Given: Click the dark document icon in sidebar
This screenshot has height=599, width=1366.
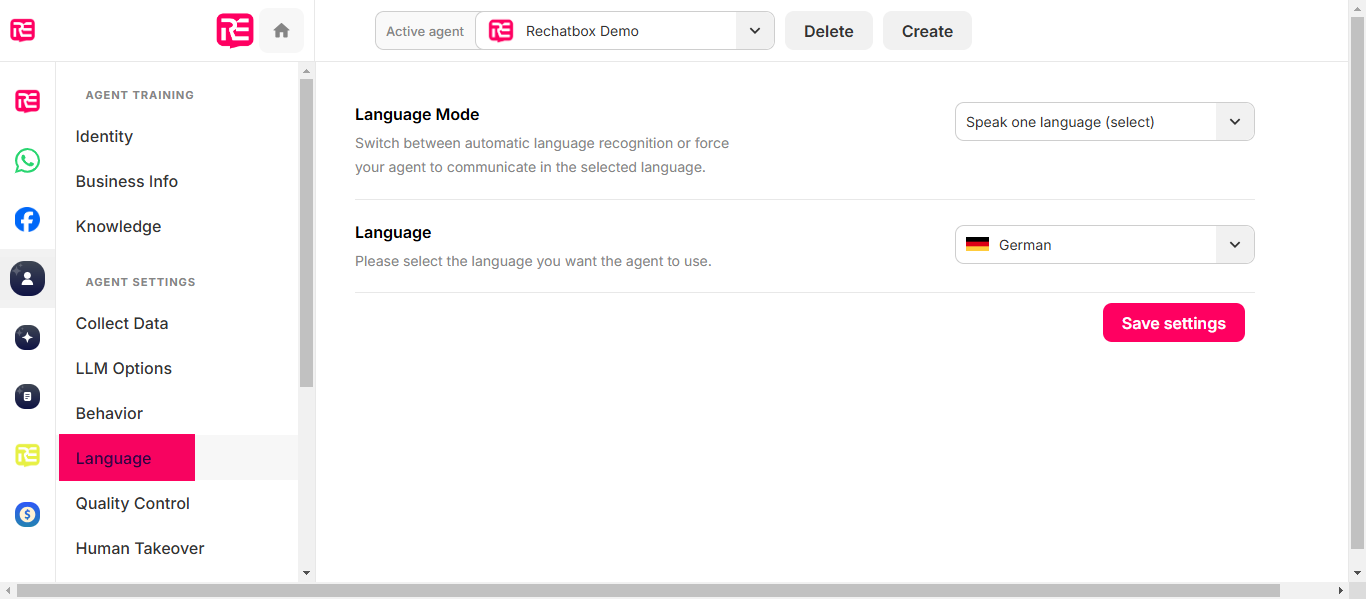Looking at the screenshot, I should [x=27, y=397].
